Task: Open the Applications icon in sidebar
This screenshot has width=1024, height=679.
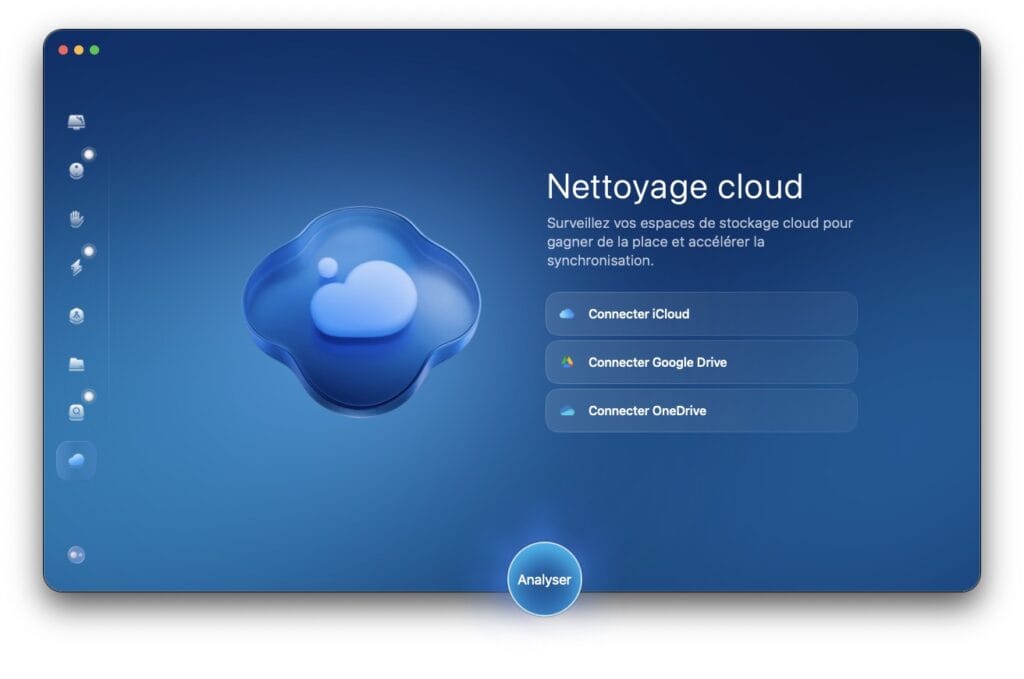Action: point(76,315)
